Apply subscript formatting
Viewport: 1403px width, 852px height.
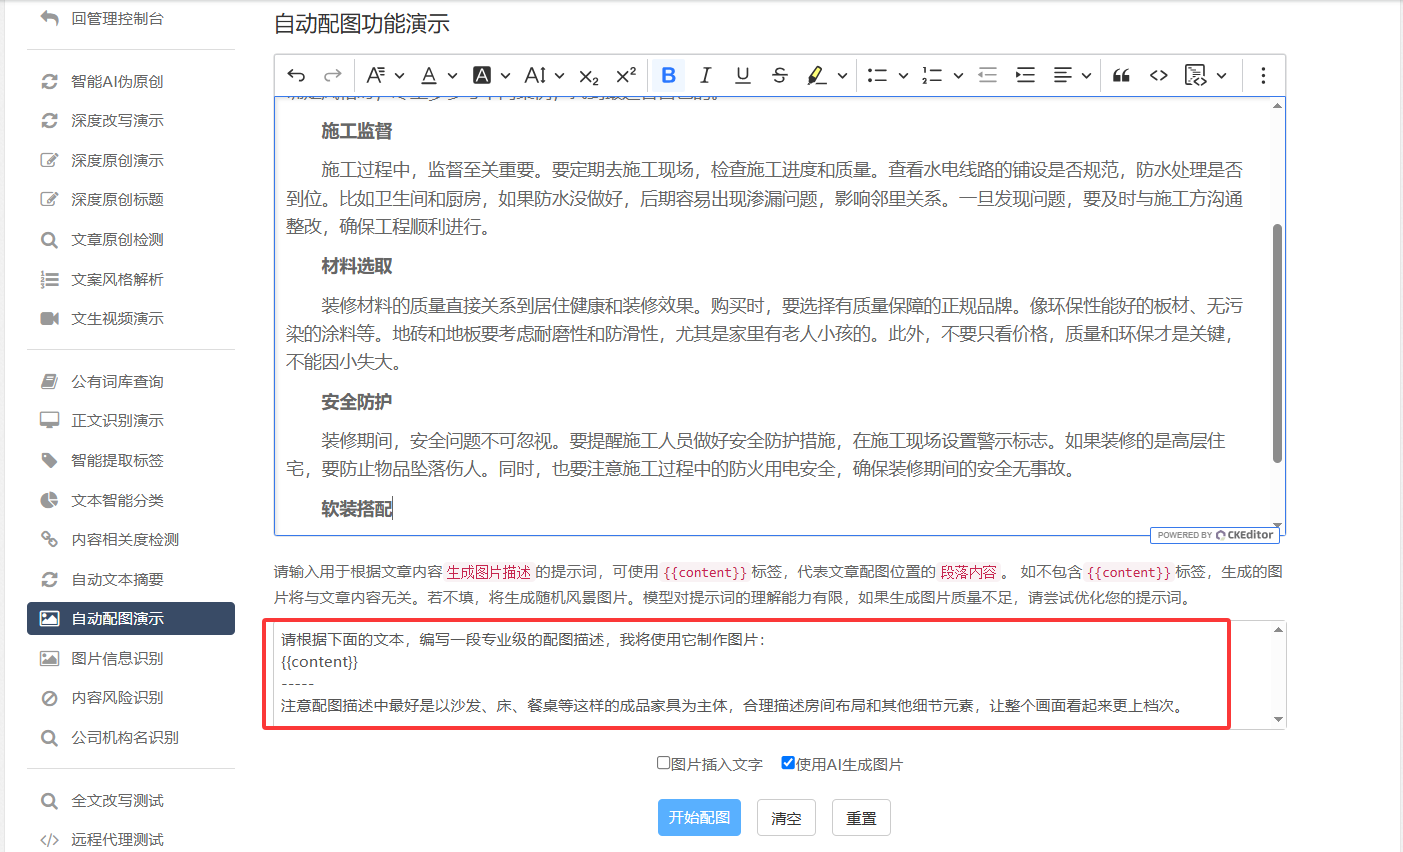[589, 75]
